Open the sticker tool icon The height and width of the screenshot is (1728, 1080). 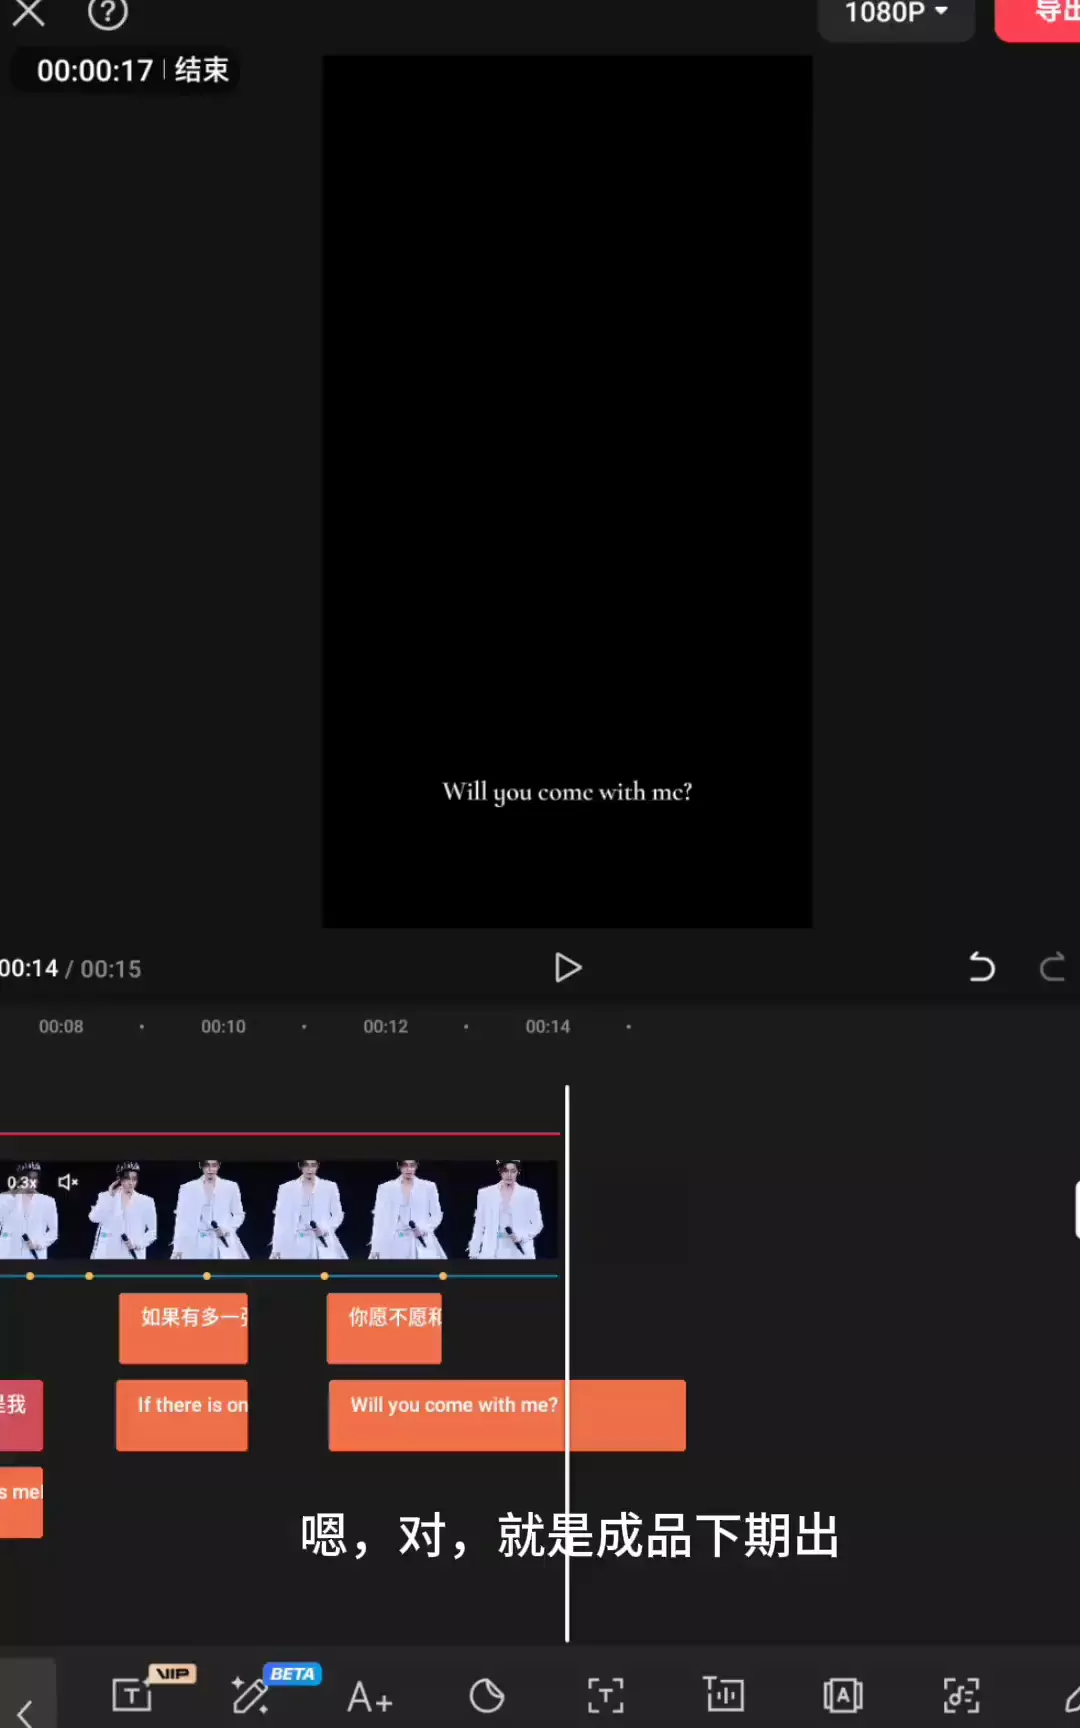487,1696
